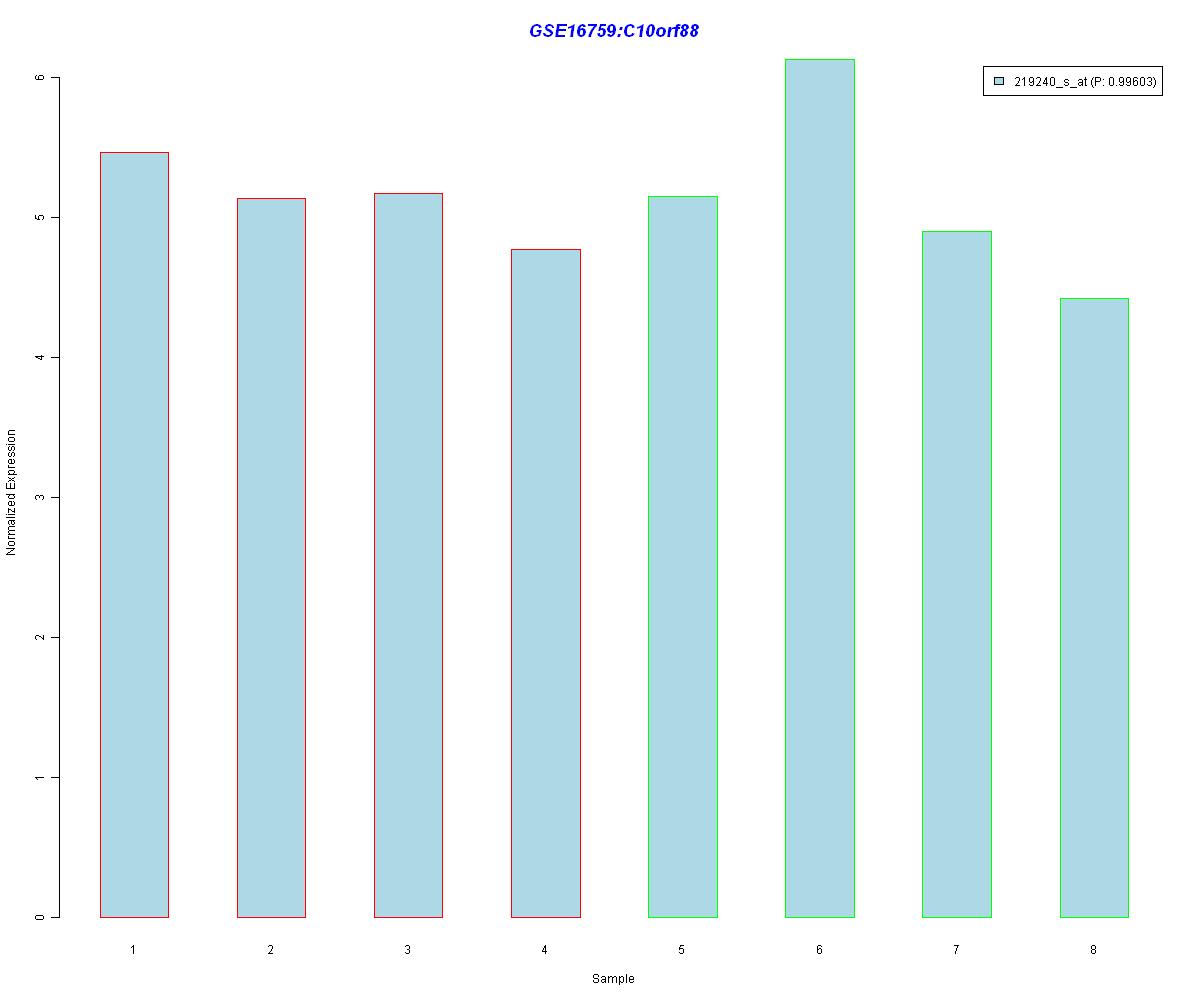Click the Normalized Expression y-axis title

click(x=11, y=492)
